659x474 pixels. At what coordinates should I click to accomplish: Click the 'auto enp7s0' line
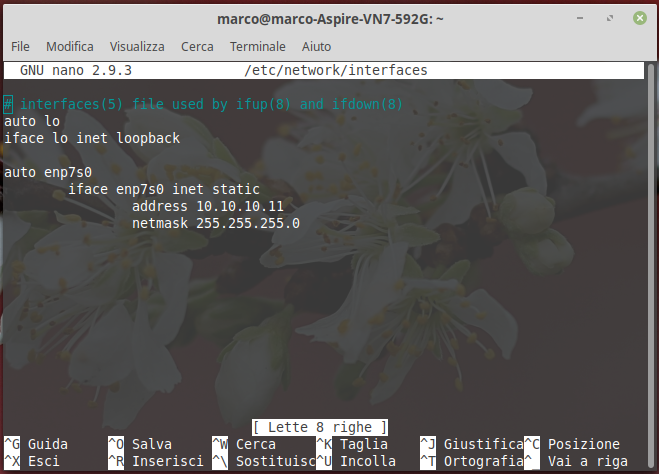coord(48,172)
